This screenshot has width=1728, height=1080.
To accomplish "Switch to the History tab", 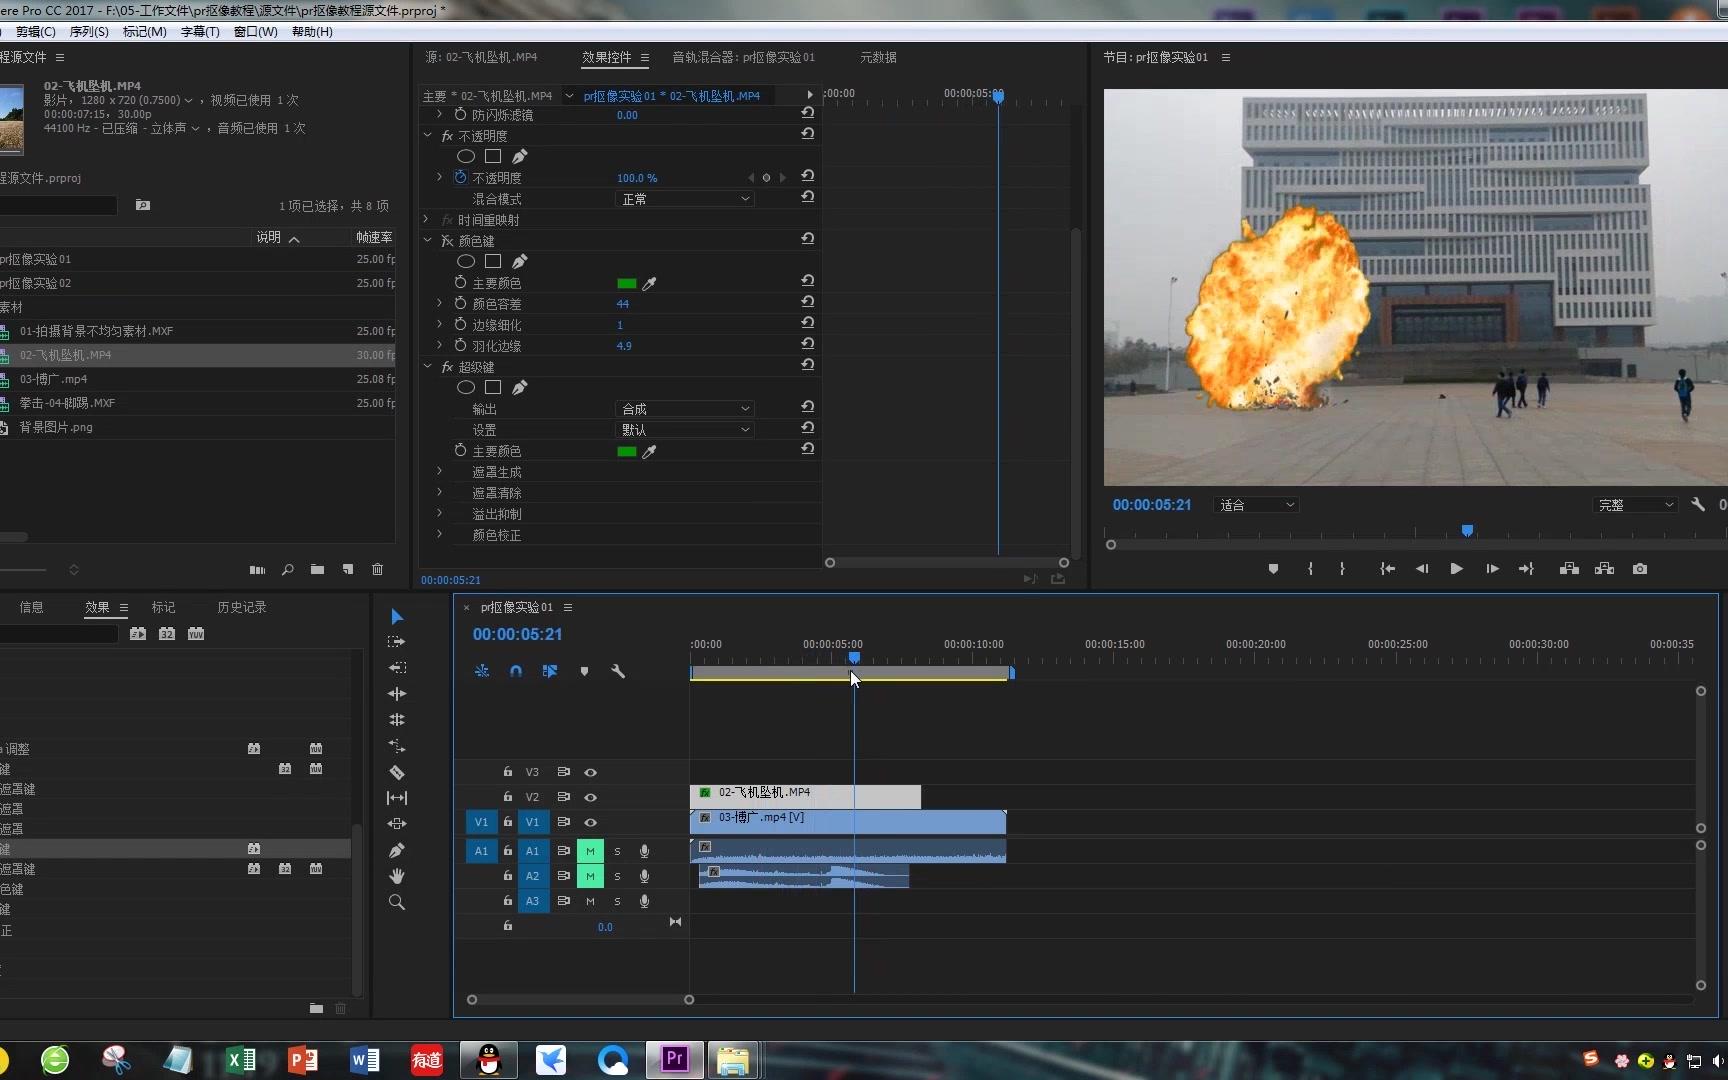I will [x=242, y=607].
